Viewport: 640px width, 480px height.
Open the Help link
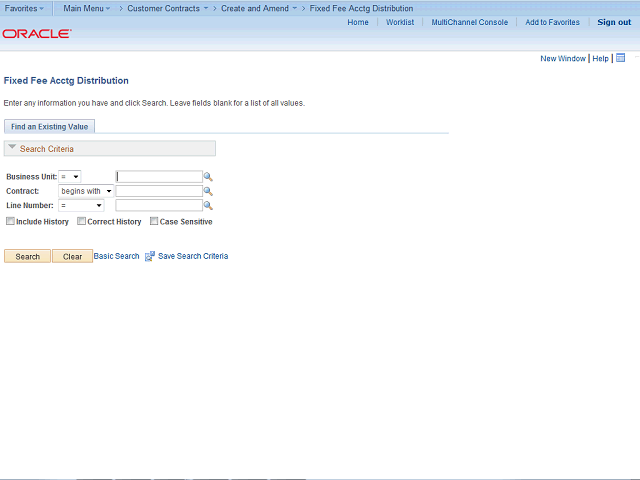pos(600,58)
